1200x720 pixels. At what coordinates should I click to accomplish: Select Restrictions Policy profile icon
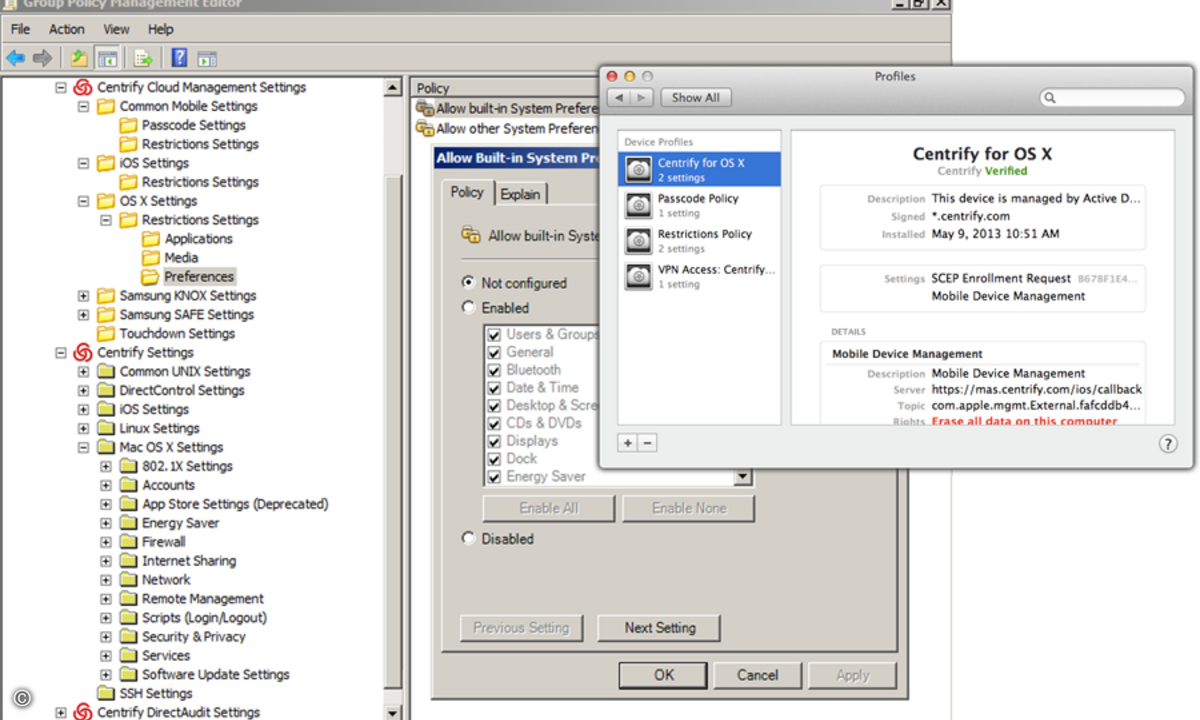tap(638, 240)
